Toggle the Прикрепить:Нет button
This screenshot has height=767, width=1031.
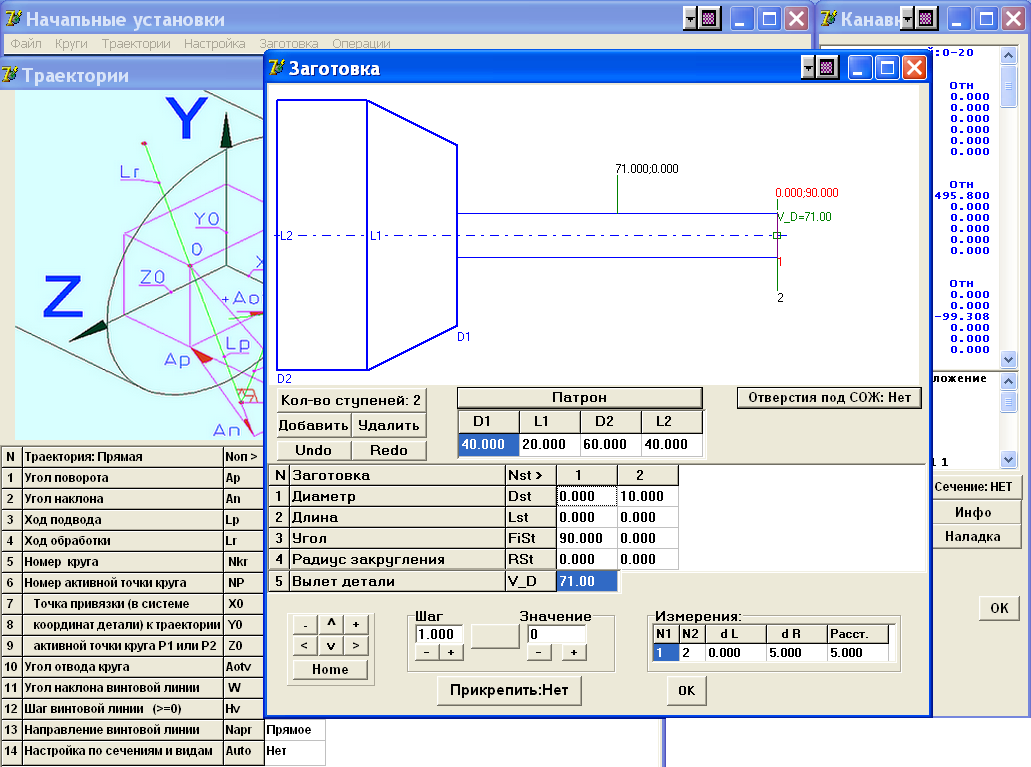[509, 690]
